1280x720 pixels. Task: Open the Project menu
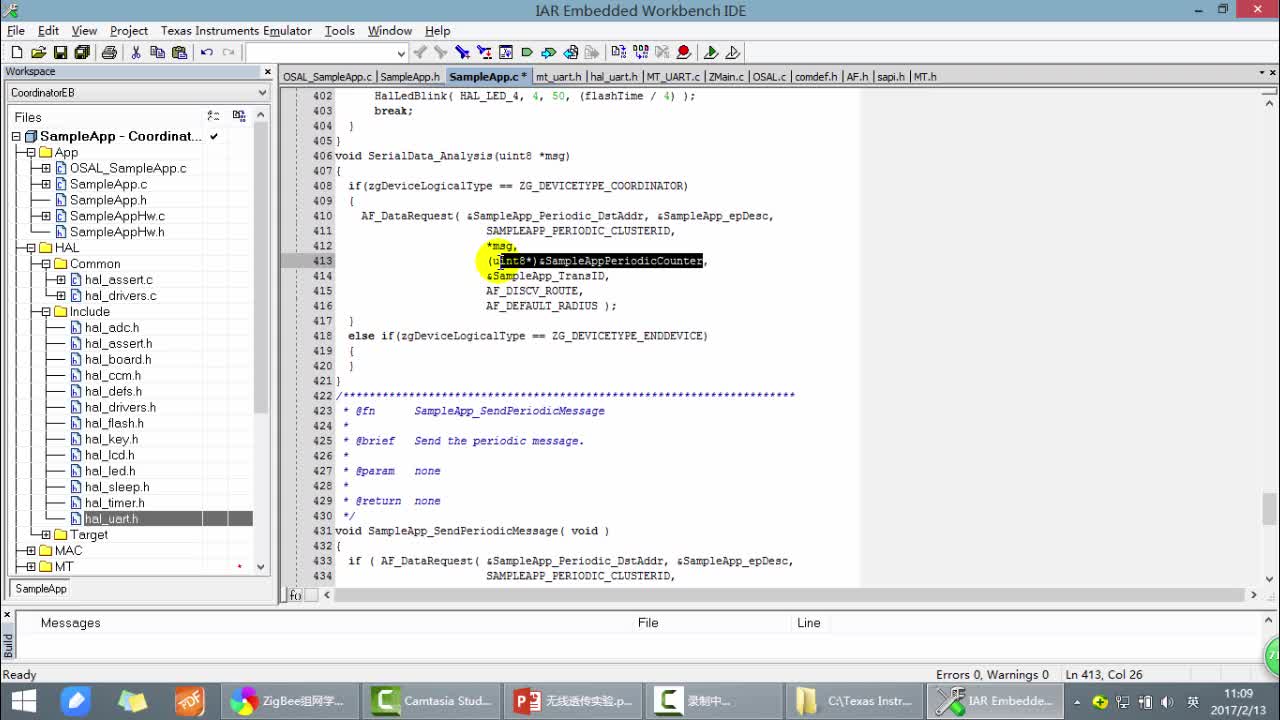tap(129, 31)
